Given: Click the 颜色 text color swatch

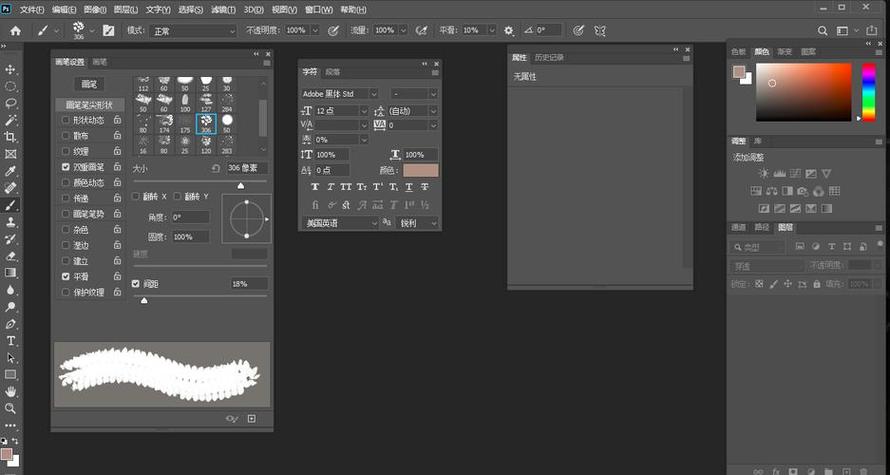Looking at the screenshot, I should coord(421,170).
